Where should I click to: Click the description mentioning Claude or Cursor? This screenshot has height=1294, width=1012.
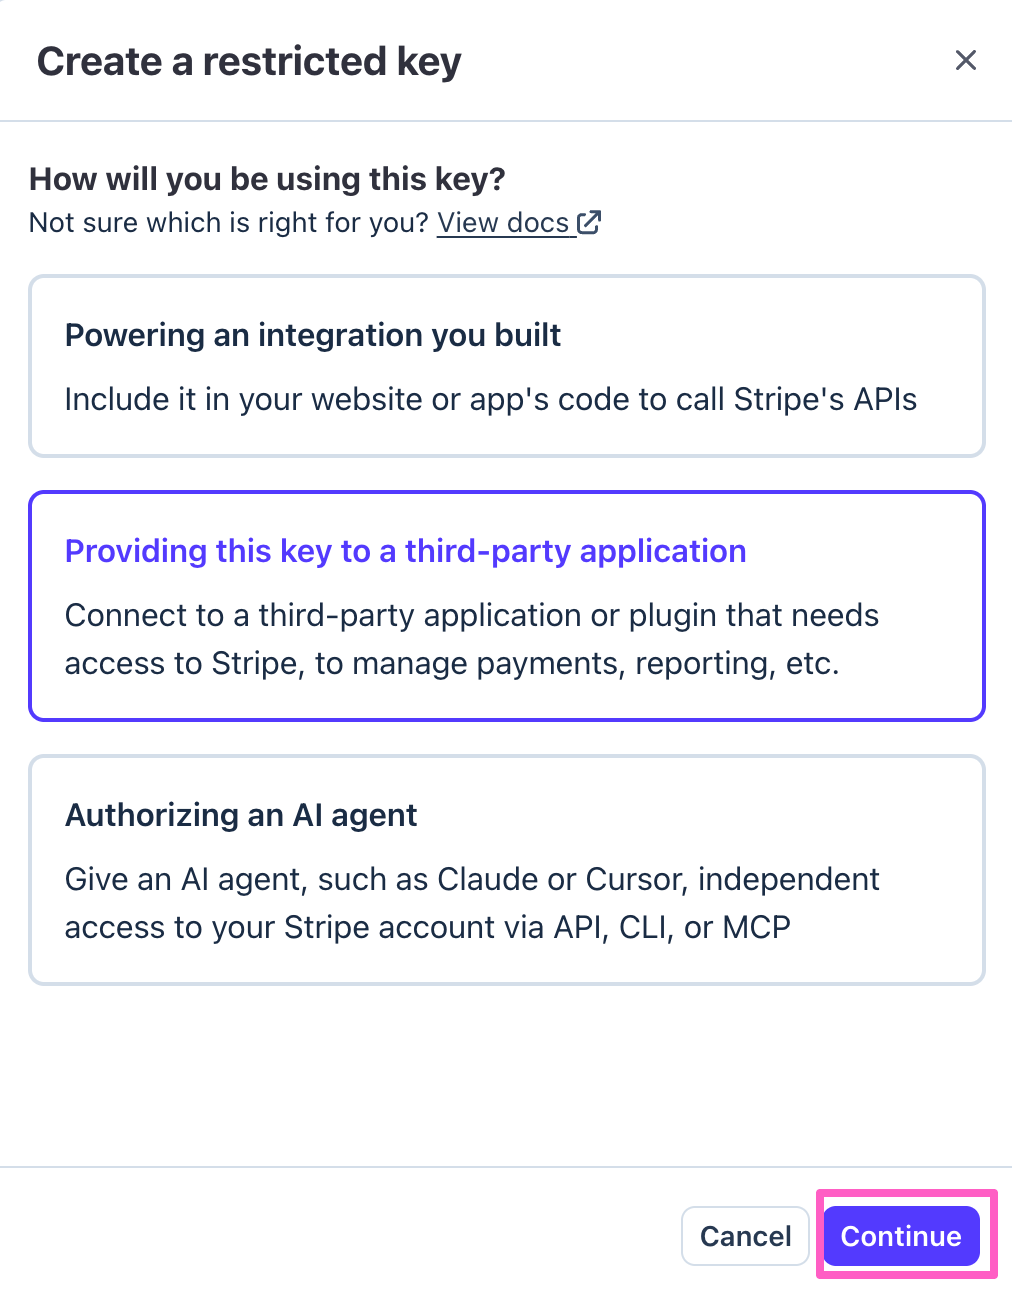pyautogui.click(x=472, y=903)
